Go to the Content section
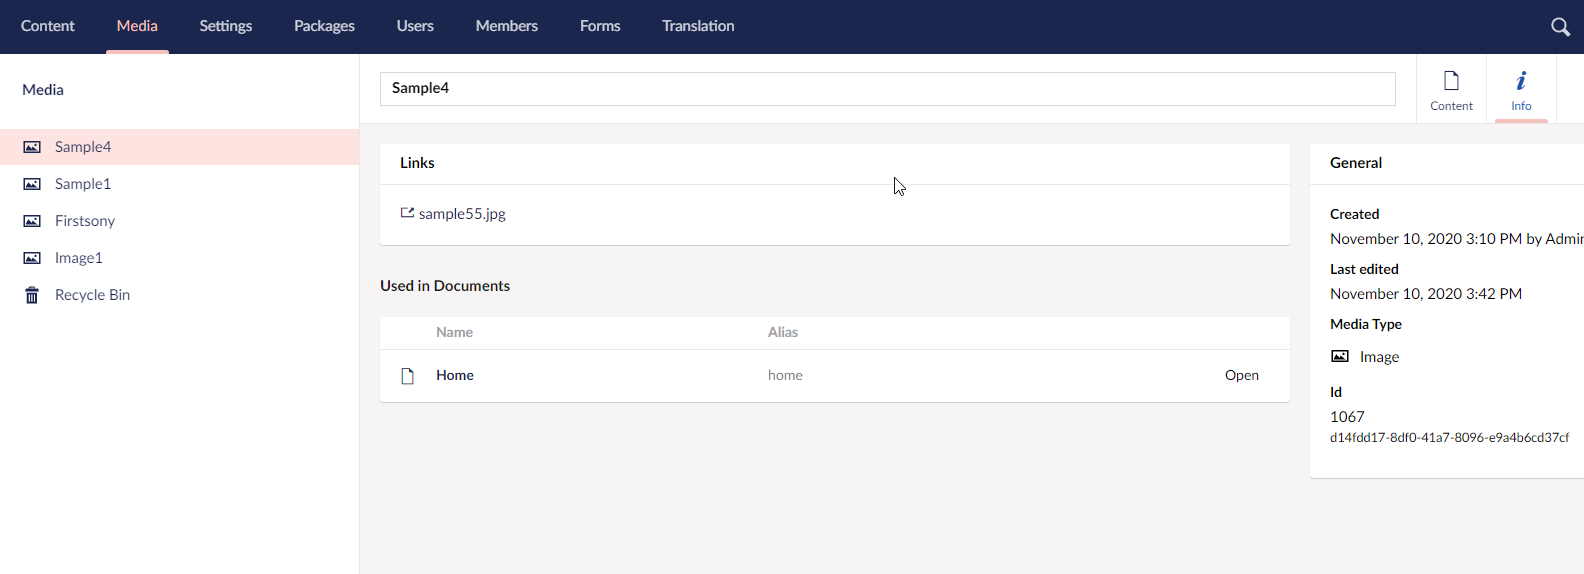Viewport: 1584px width, 574px height. 48,26
